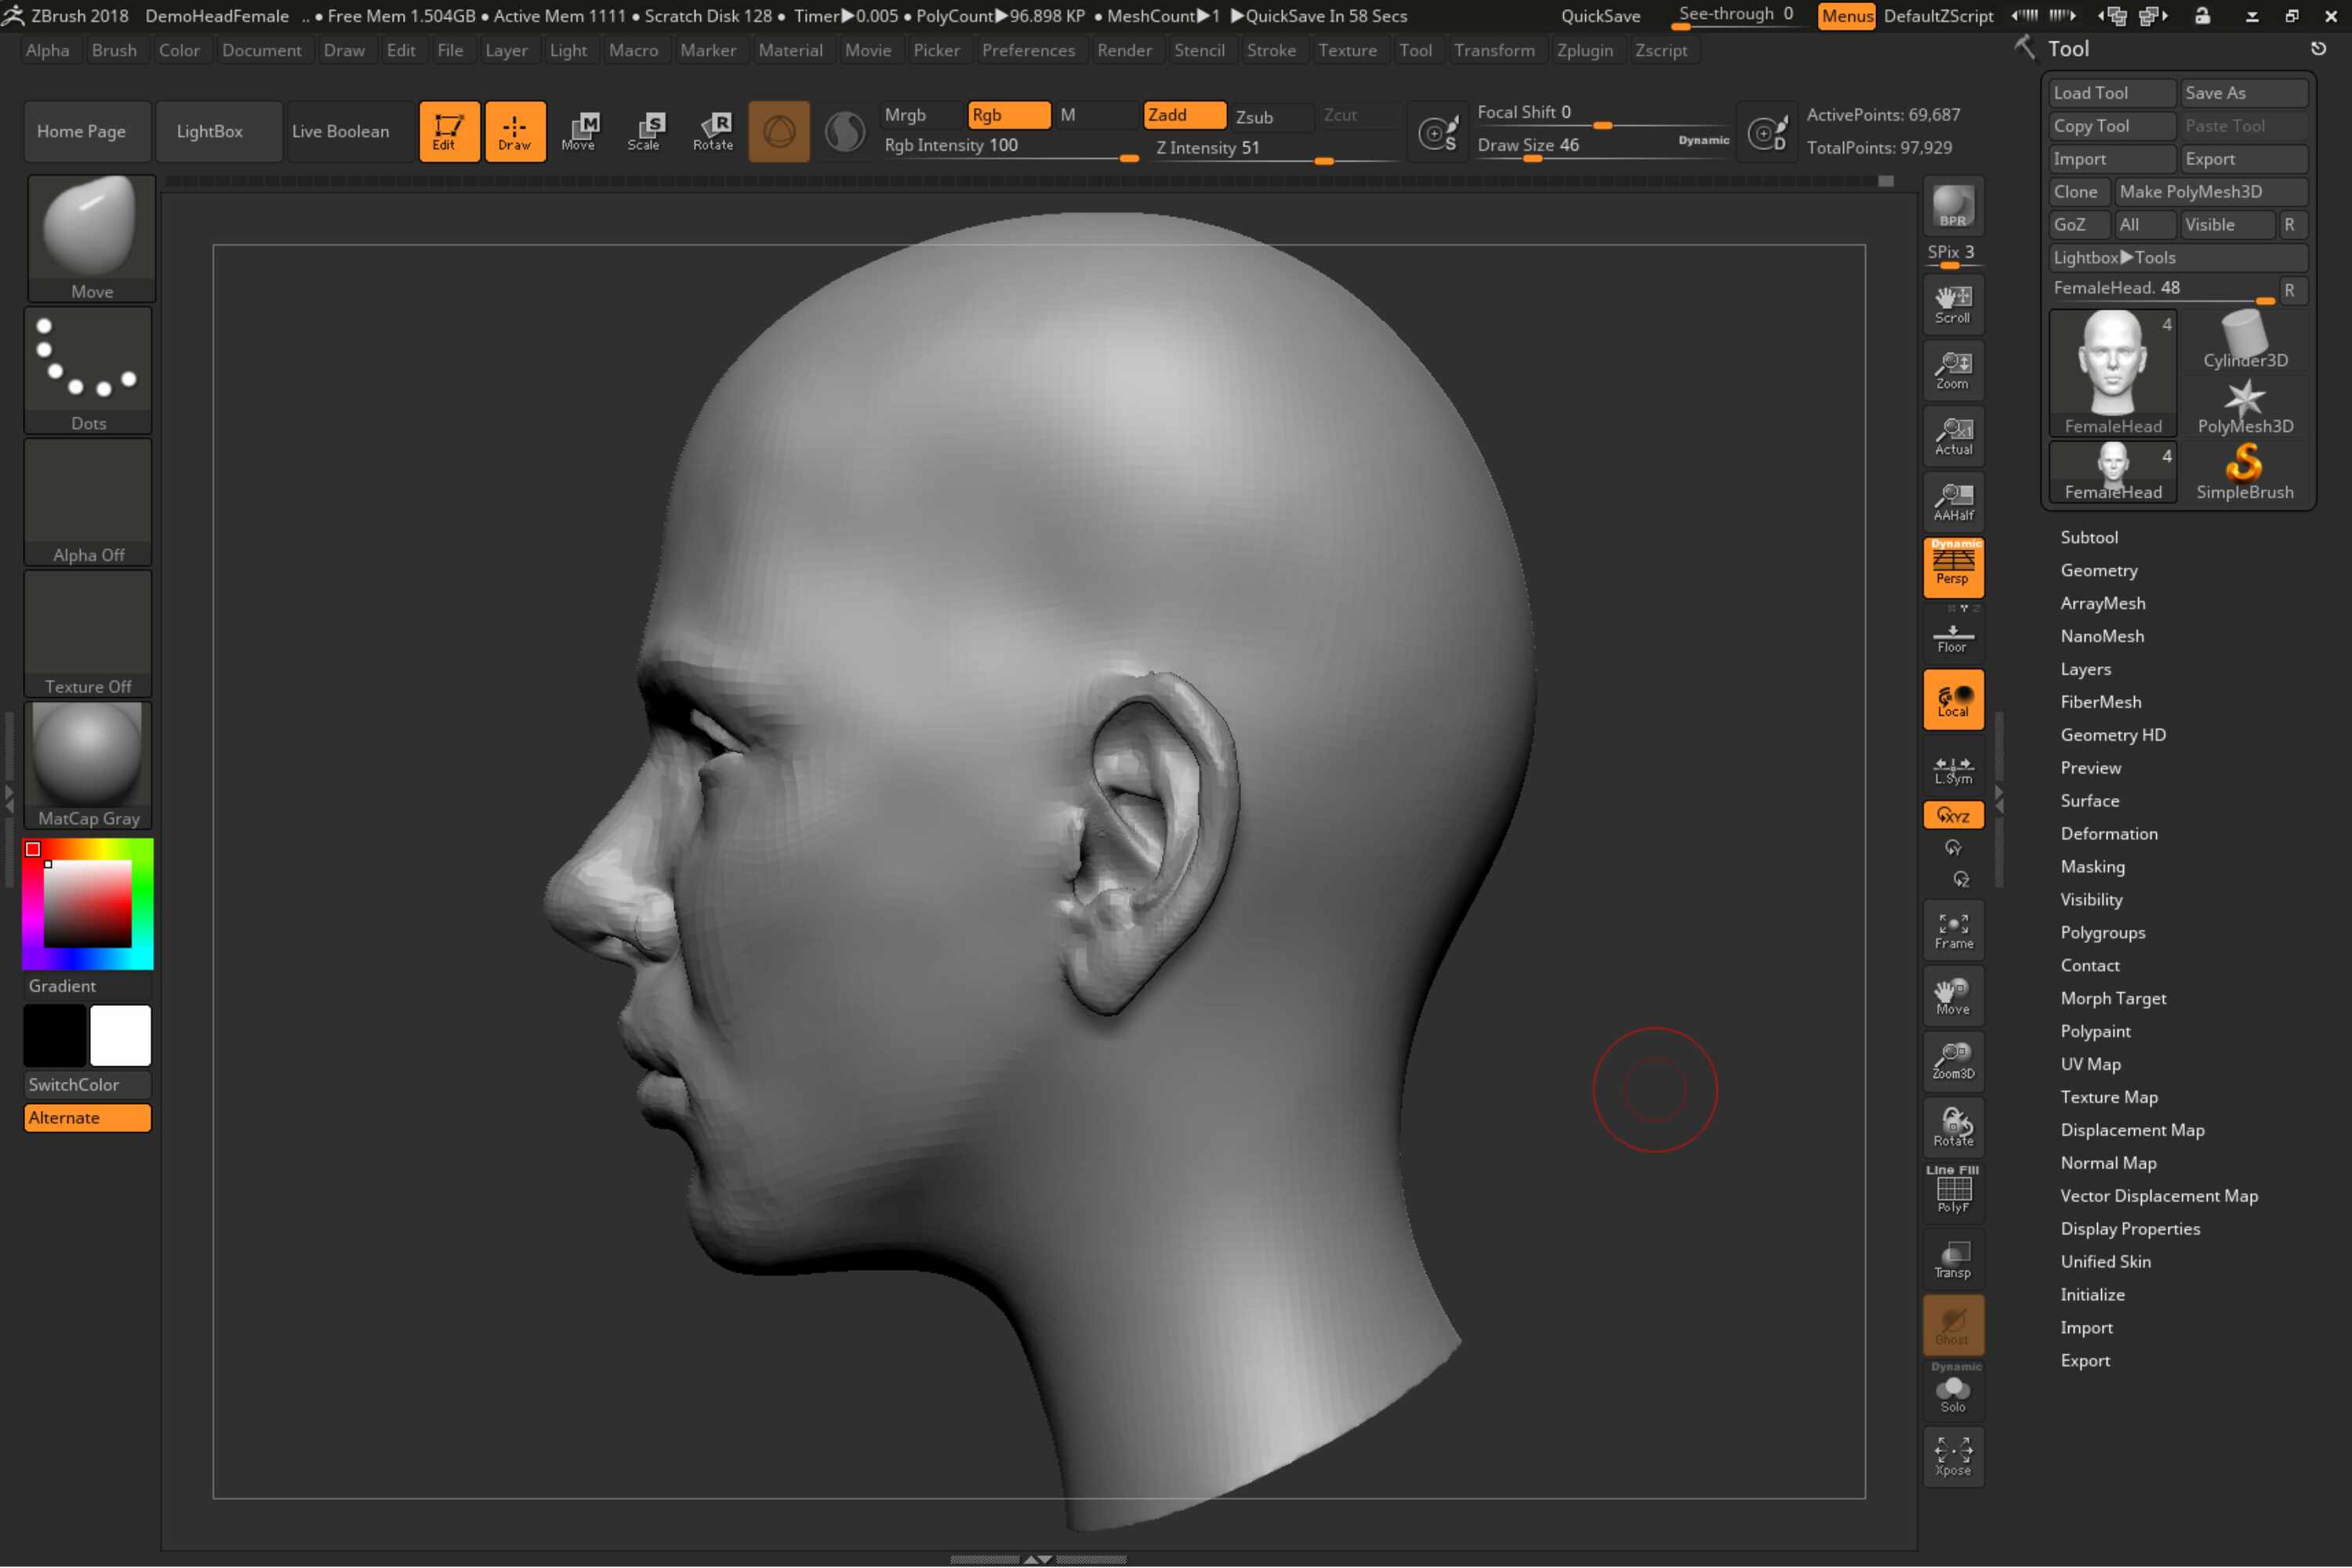2352x1568 pixels.
Task: Open the Brush menu
Action: tap(114, 50)
